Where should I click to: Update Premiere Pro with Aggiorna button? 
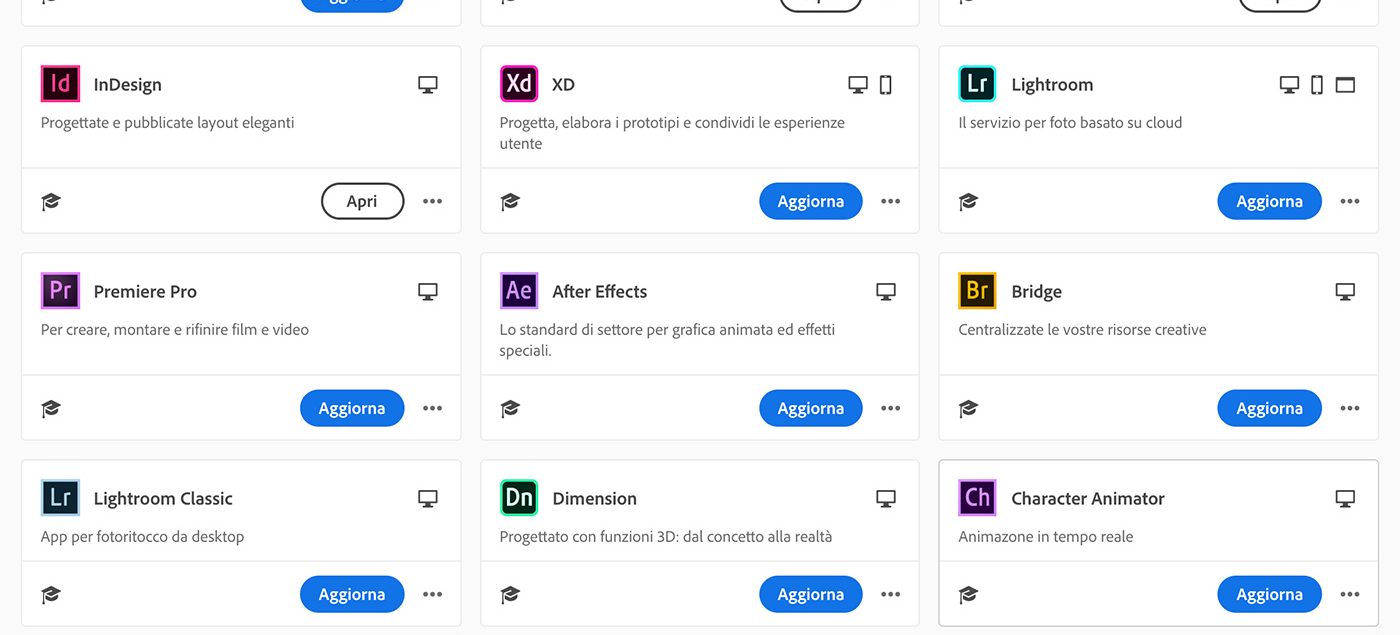pos(352,408)
